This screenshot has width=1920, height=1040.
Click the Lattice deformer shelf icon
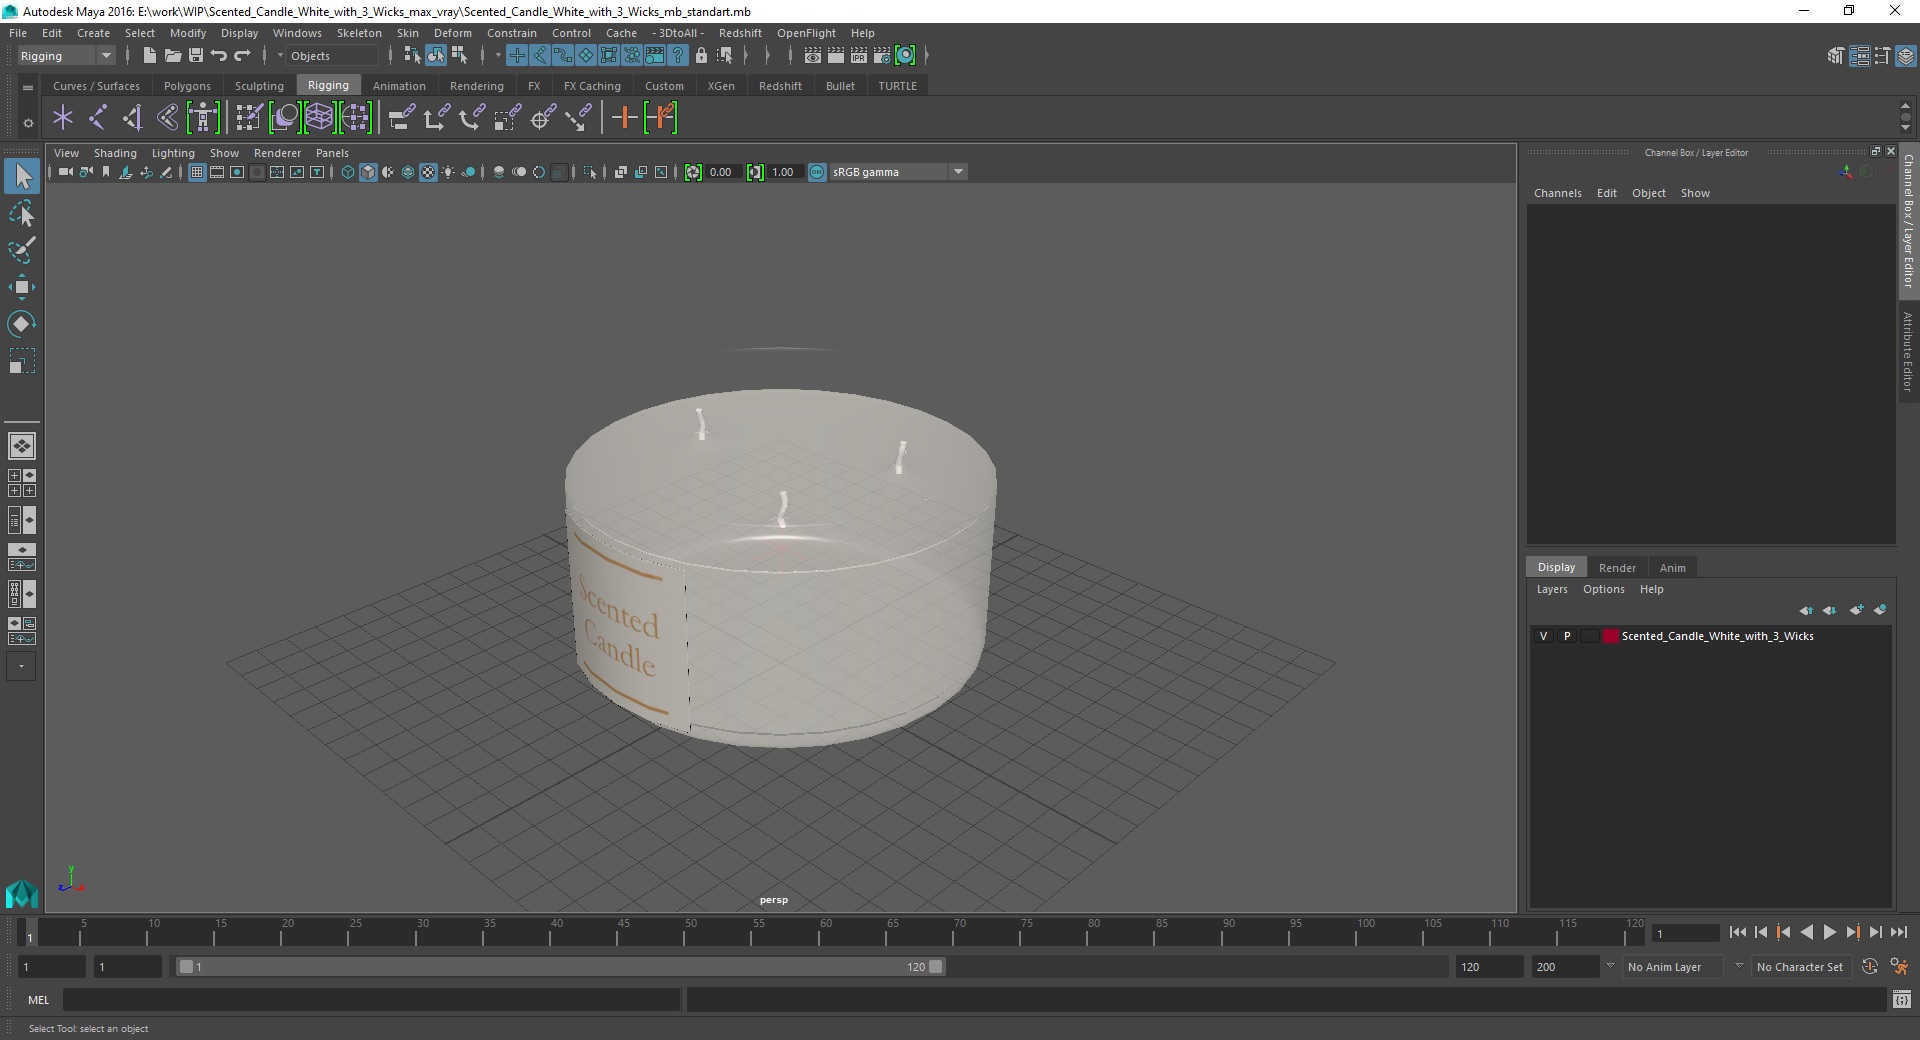pos(320,118)
